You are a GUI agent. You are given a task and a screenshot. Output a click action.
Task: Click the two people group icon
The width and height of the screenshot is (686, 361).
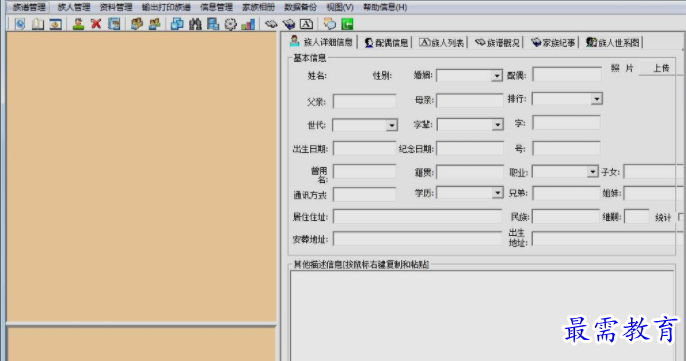[x=154, y=24]
